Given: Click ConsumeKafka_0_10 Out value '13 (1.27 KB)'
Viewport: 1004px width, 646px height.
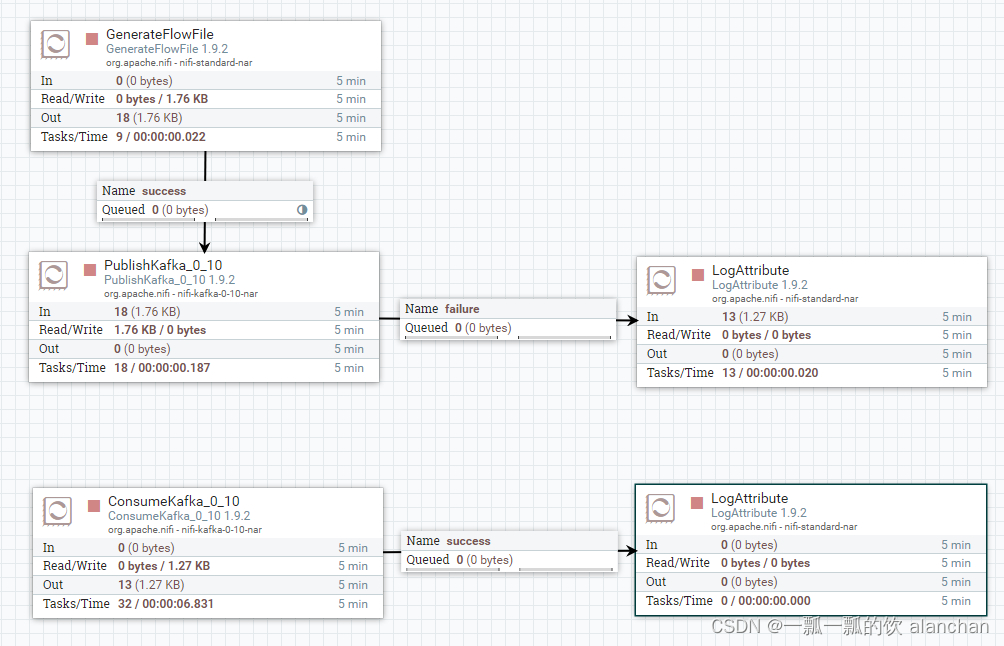Looking at the screenshot, I should tap(151, 585).
